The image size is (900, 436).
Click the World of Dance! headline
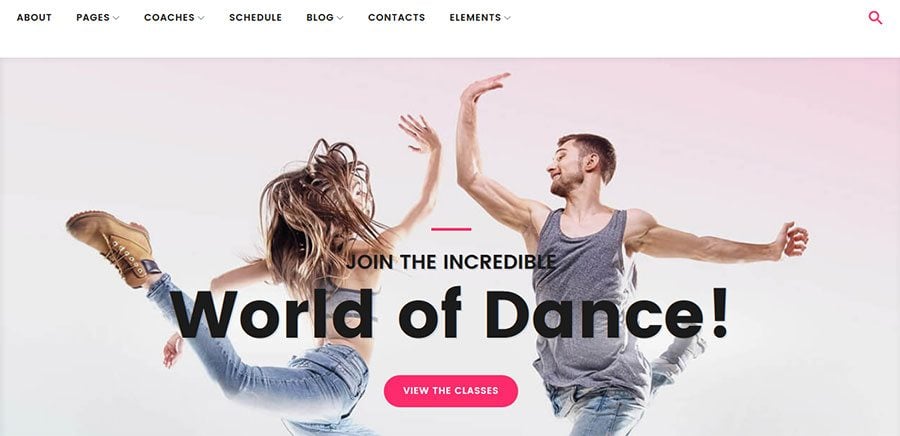[451, 314]
